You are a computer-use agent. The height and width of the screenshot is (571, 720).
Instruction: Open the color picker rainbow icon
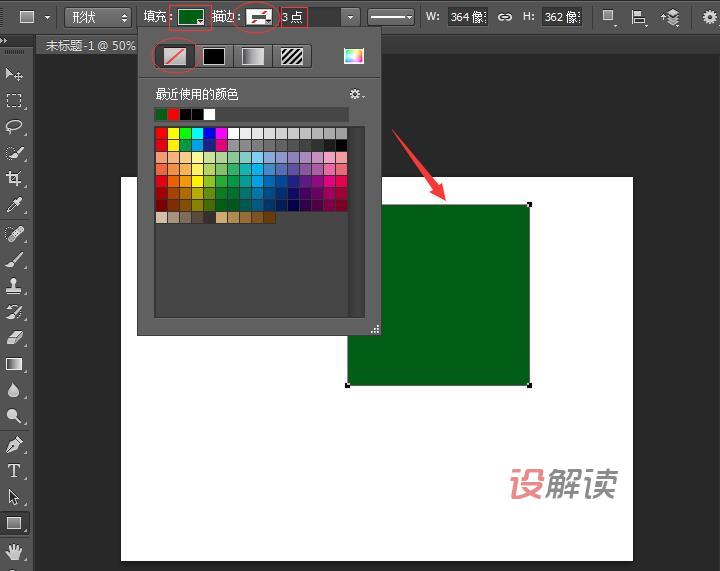tap(353, 56)
